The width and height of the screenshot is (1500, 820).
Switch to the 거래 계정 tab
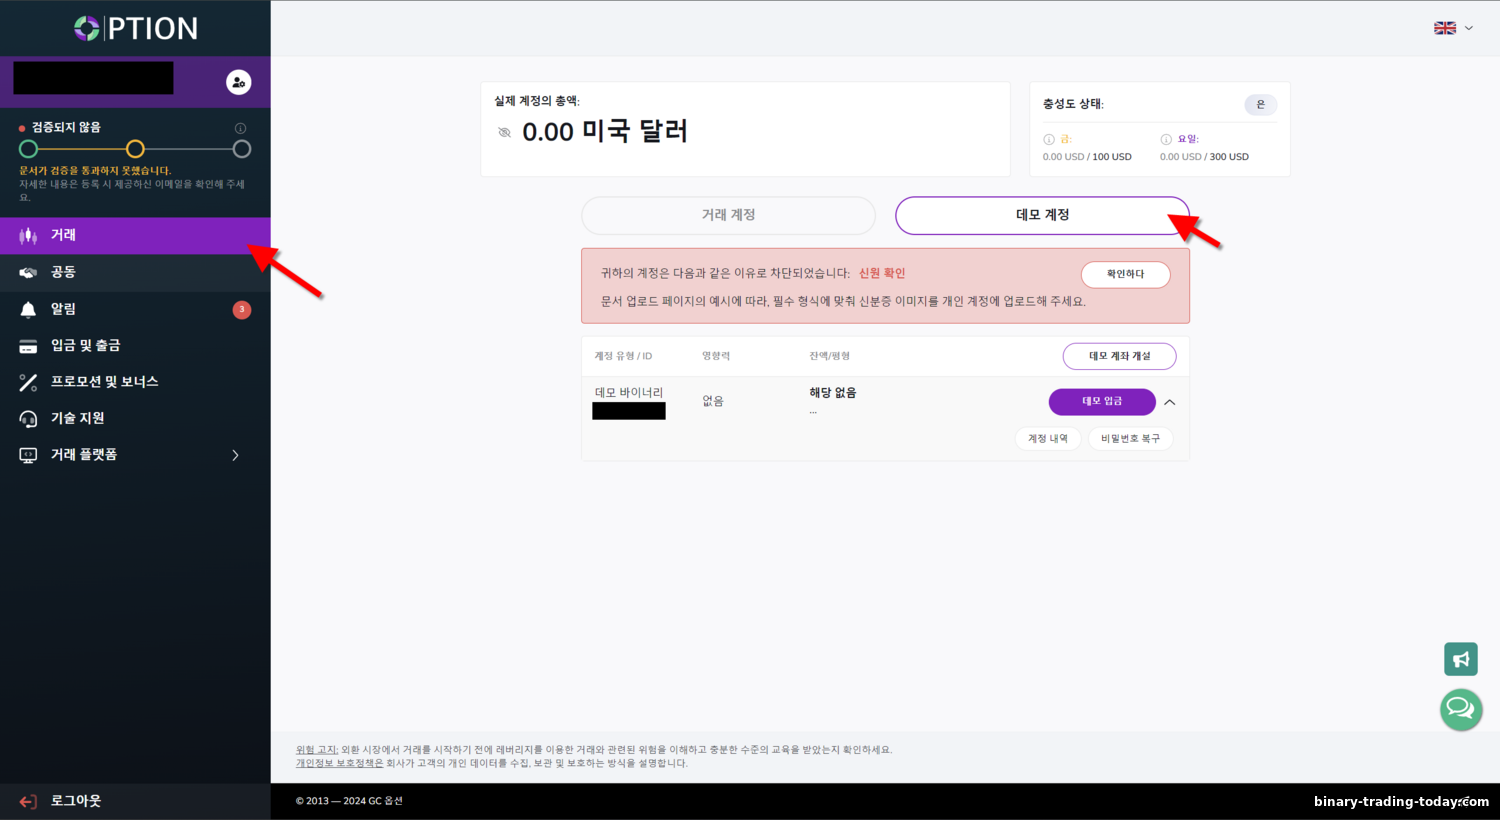728,215
